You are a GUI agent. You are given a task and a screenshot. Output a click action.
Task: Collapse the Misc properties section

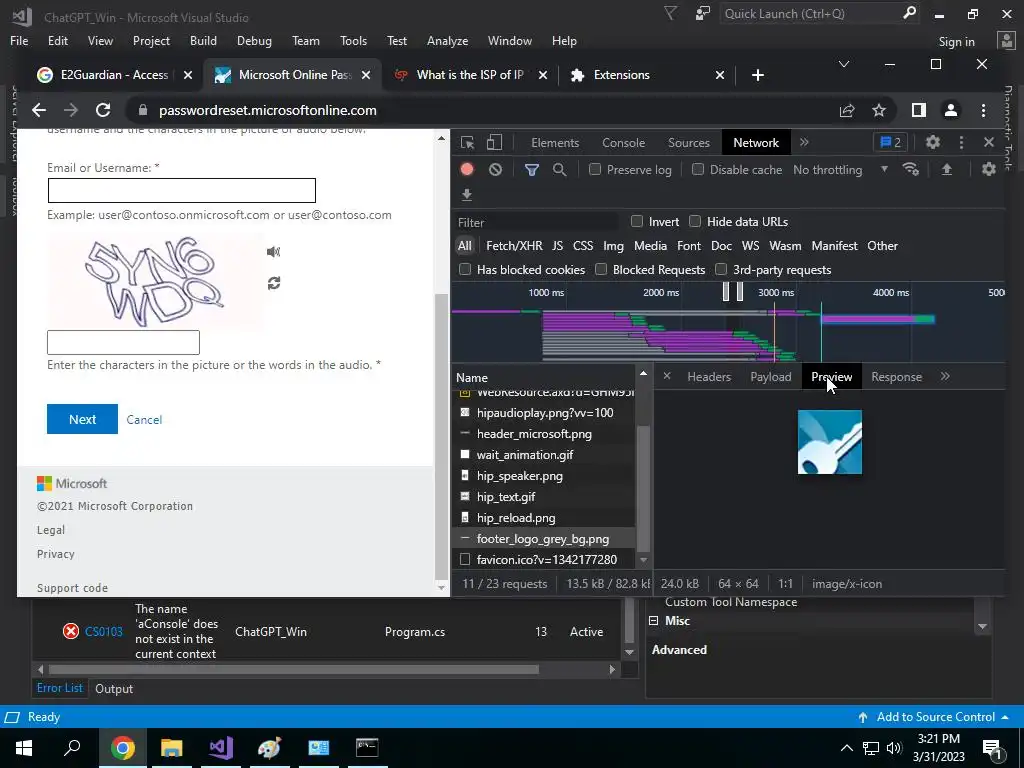pos(654,620)
